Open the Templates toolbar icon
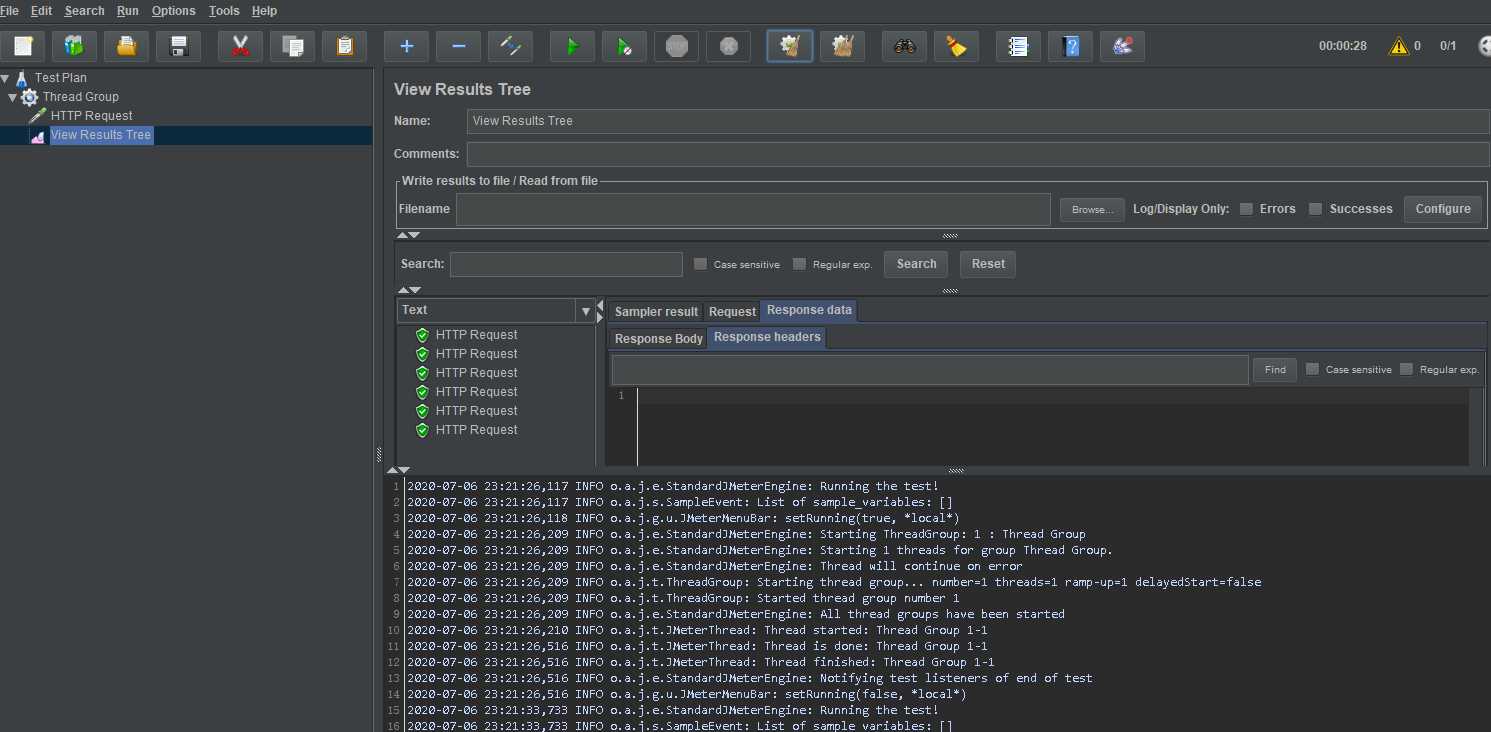Image resolution: width=1491 pixels, height=732 pixels. point(75,46)
